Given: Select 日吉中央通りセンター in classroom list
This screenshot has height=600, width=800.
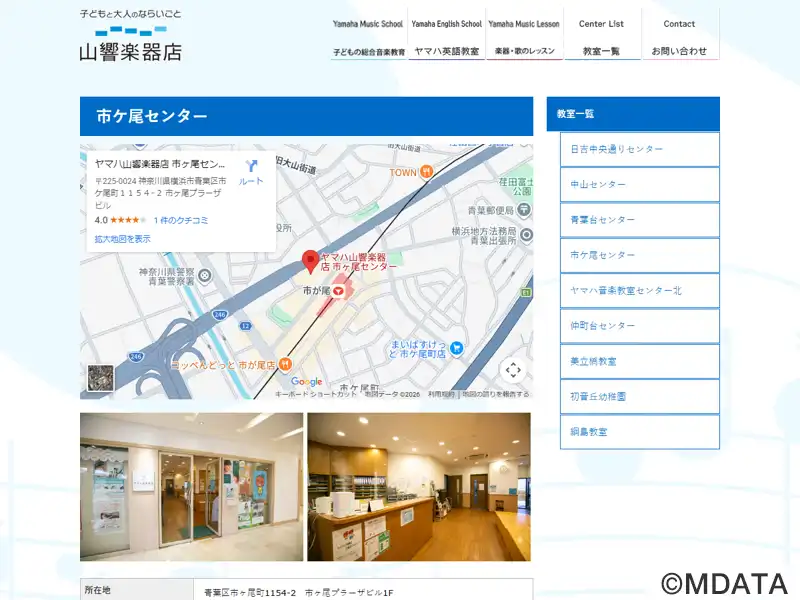Looking at the screenshot, I should pos(639,149).
